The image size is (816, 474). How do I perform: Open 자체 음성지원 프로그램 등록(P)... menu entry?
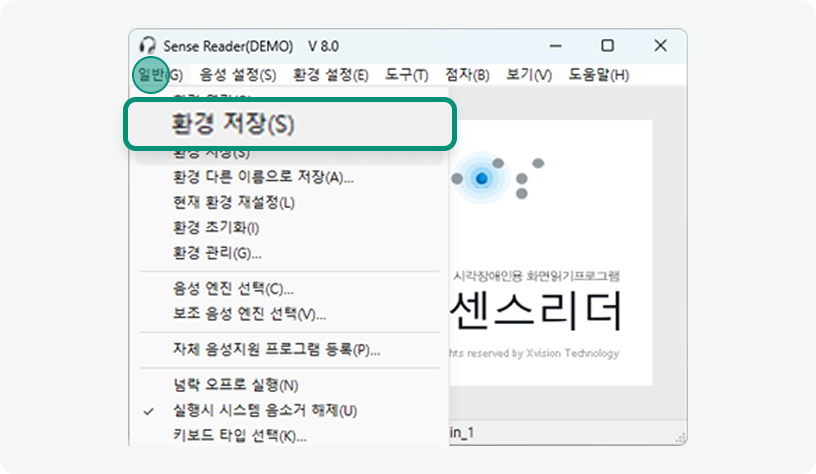pyautogui.click(x=289, y=350)
